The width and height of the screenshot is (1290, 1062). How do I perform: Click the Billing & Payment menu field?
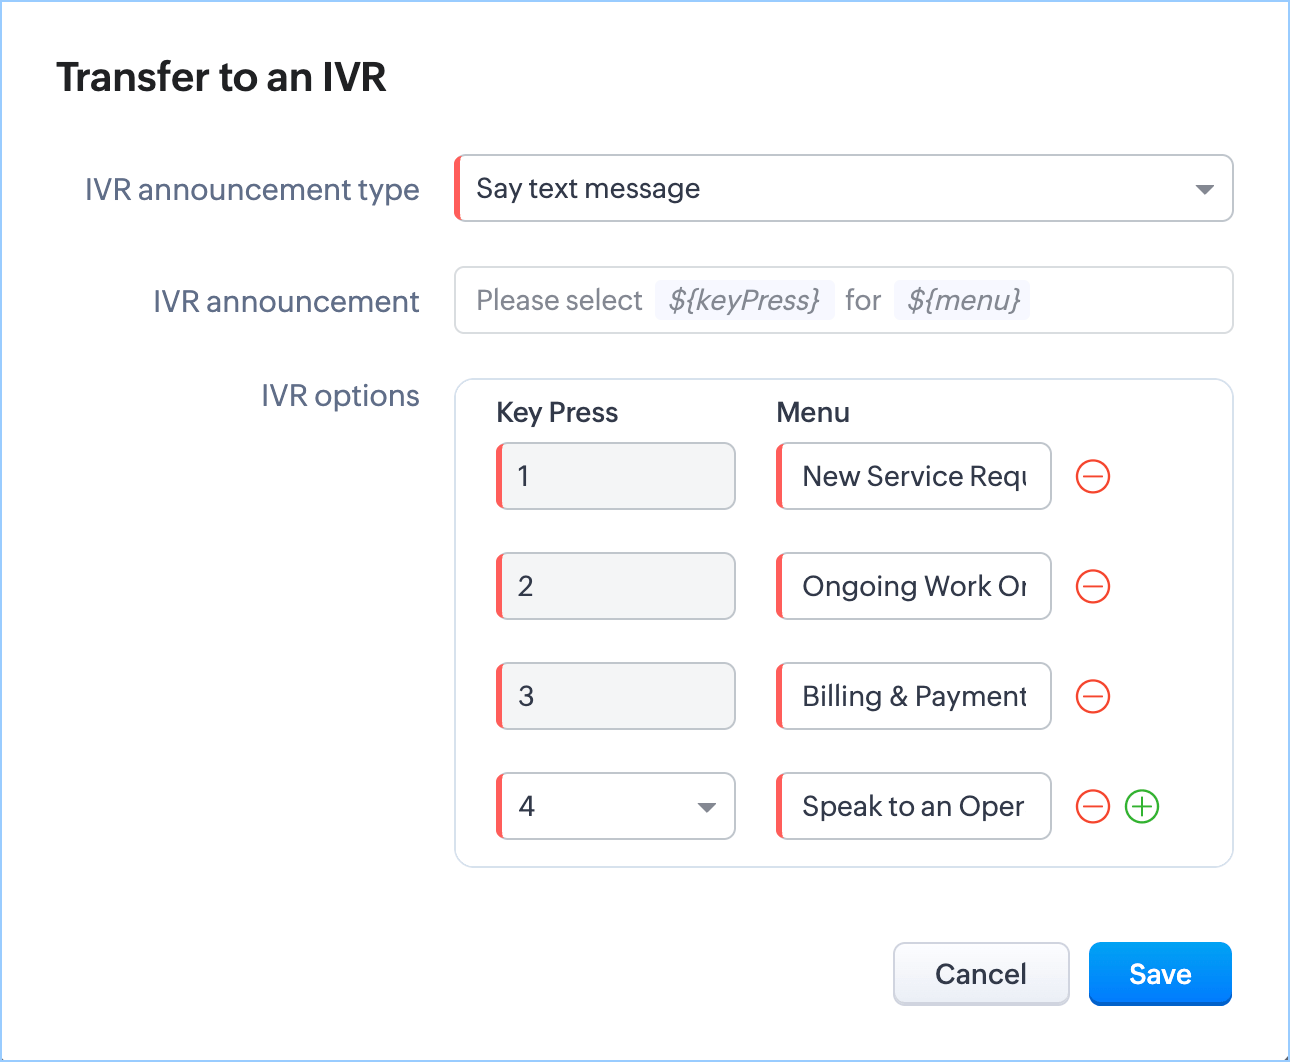tap(914, 696)
